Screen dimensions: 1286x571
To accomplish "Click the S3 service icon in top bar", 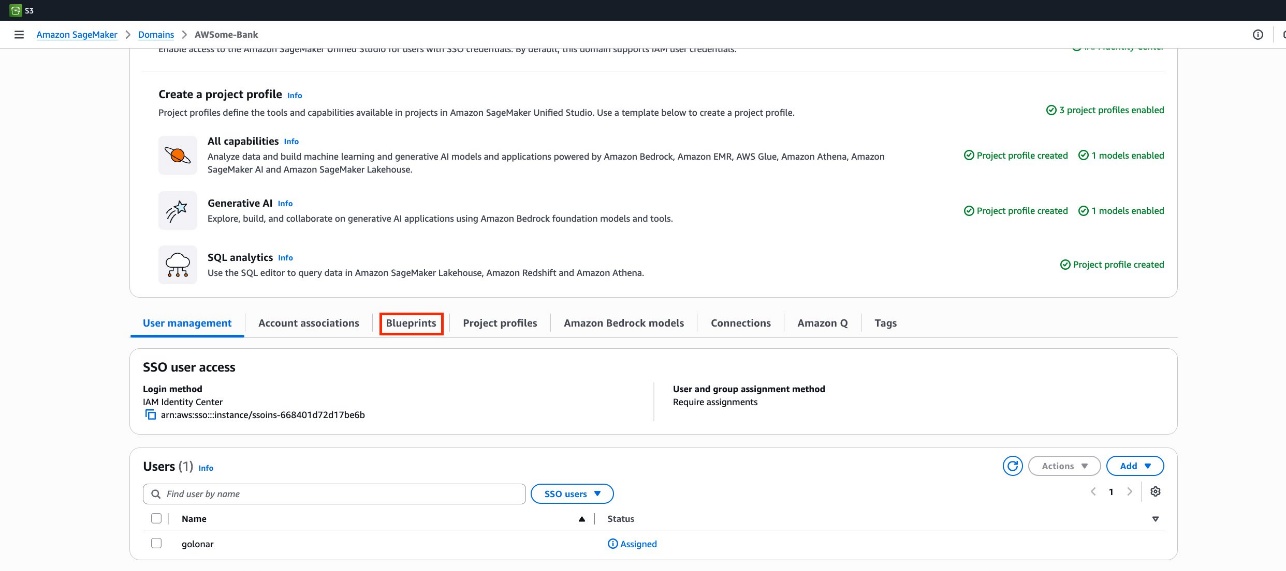I will point(15,10).
